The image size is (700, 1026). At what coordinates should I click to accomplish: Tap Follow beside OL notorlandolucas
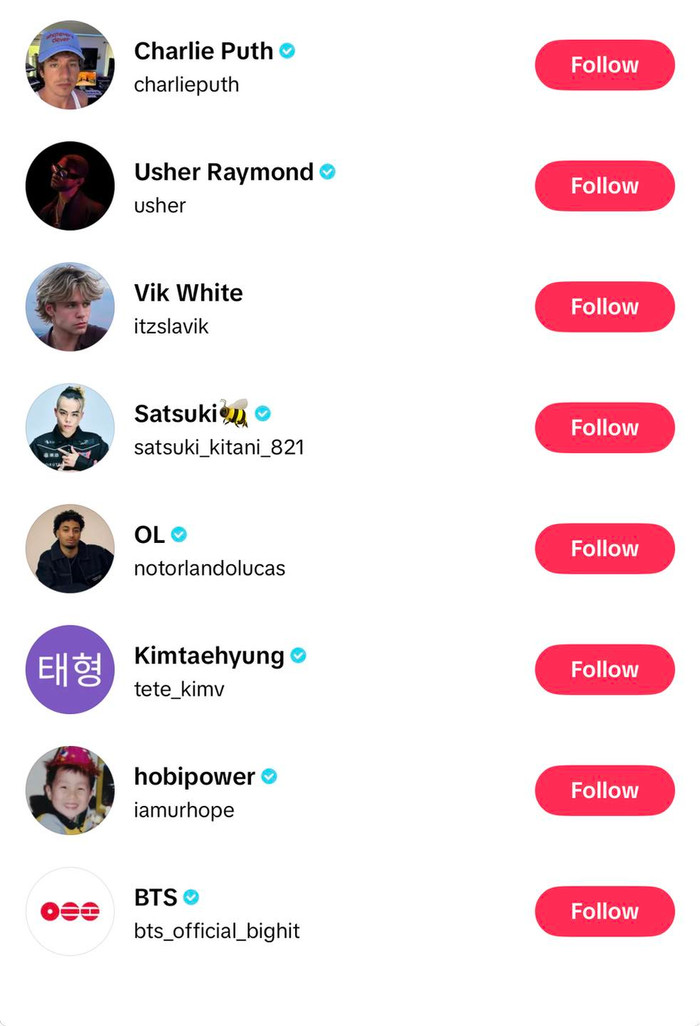604,549
